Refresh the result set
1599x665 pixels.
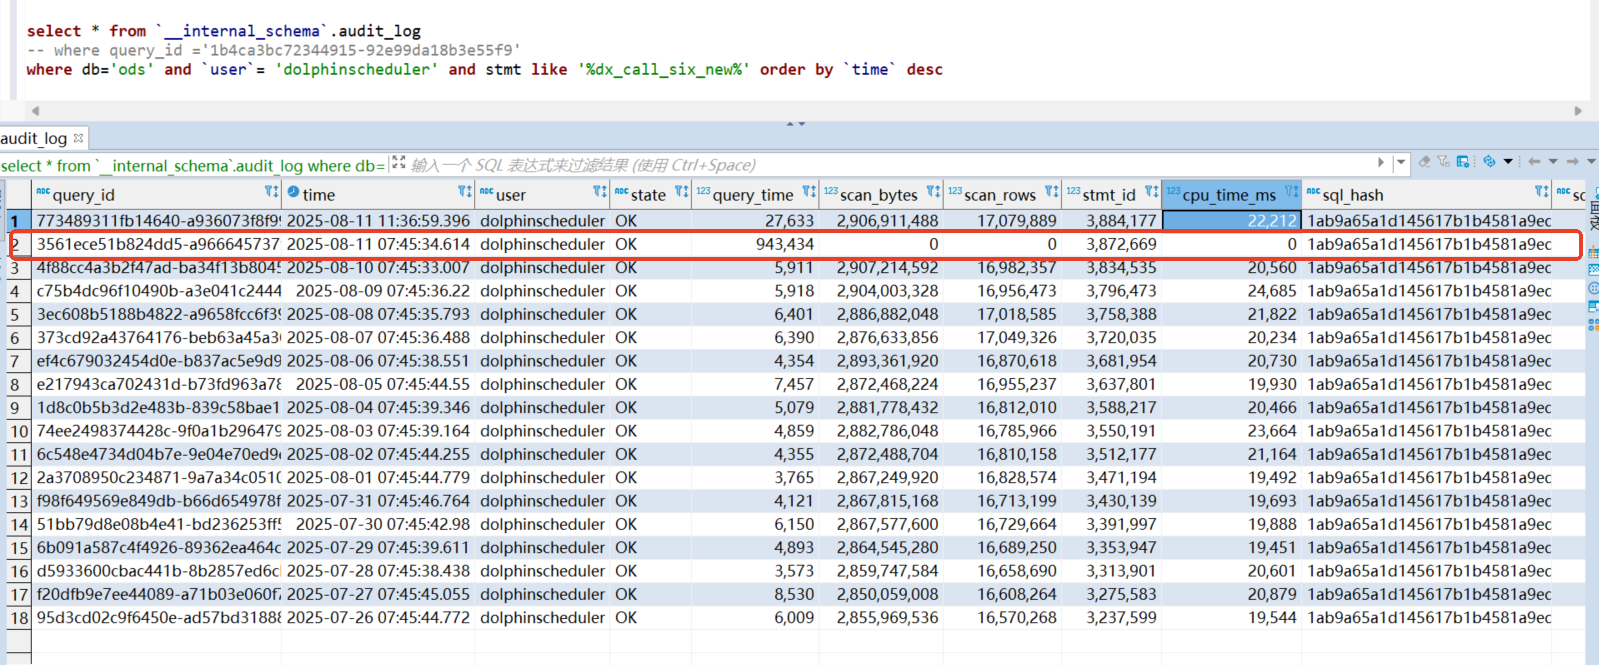1489,162
